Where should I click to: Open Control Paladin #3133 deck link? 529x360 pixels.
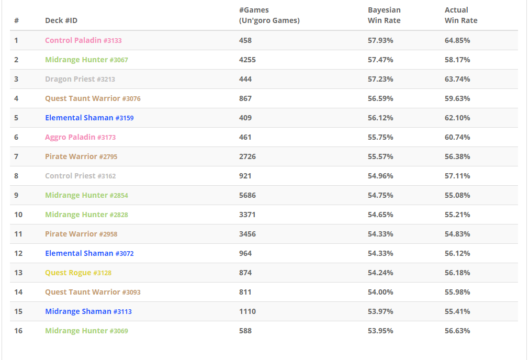coord(83,40)
